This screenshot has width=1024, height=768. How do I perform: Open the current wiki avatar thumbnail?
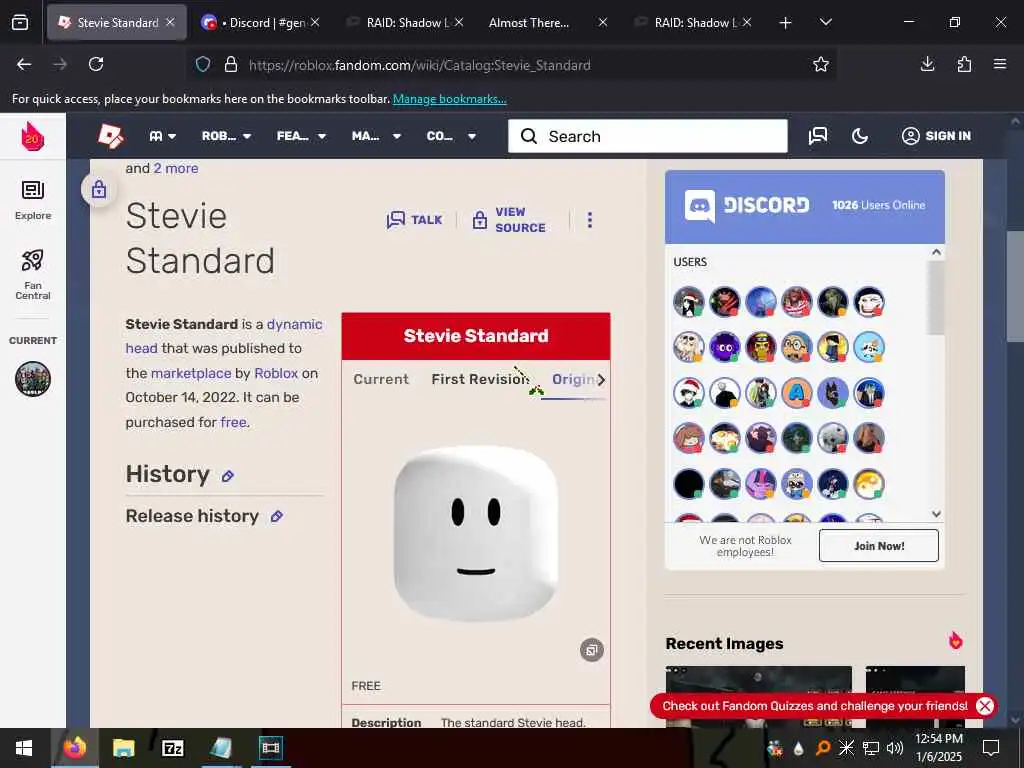(33, 379)
